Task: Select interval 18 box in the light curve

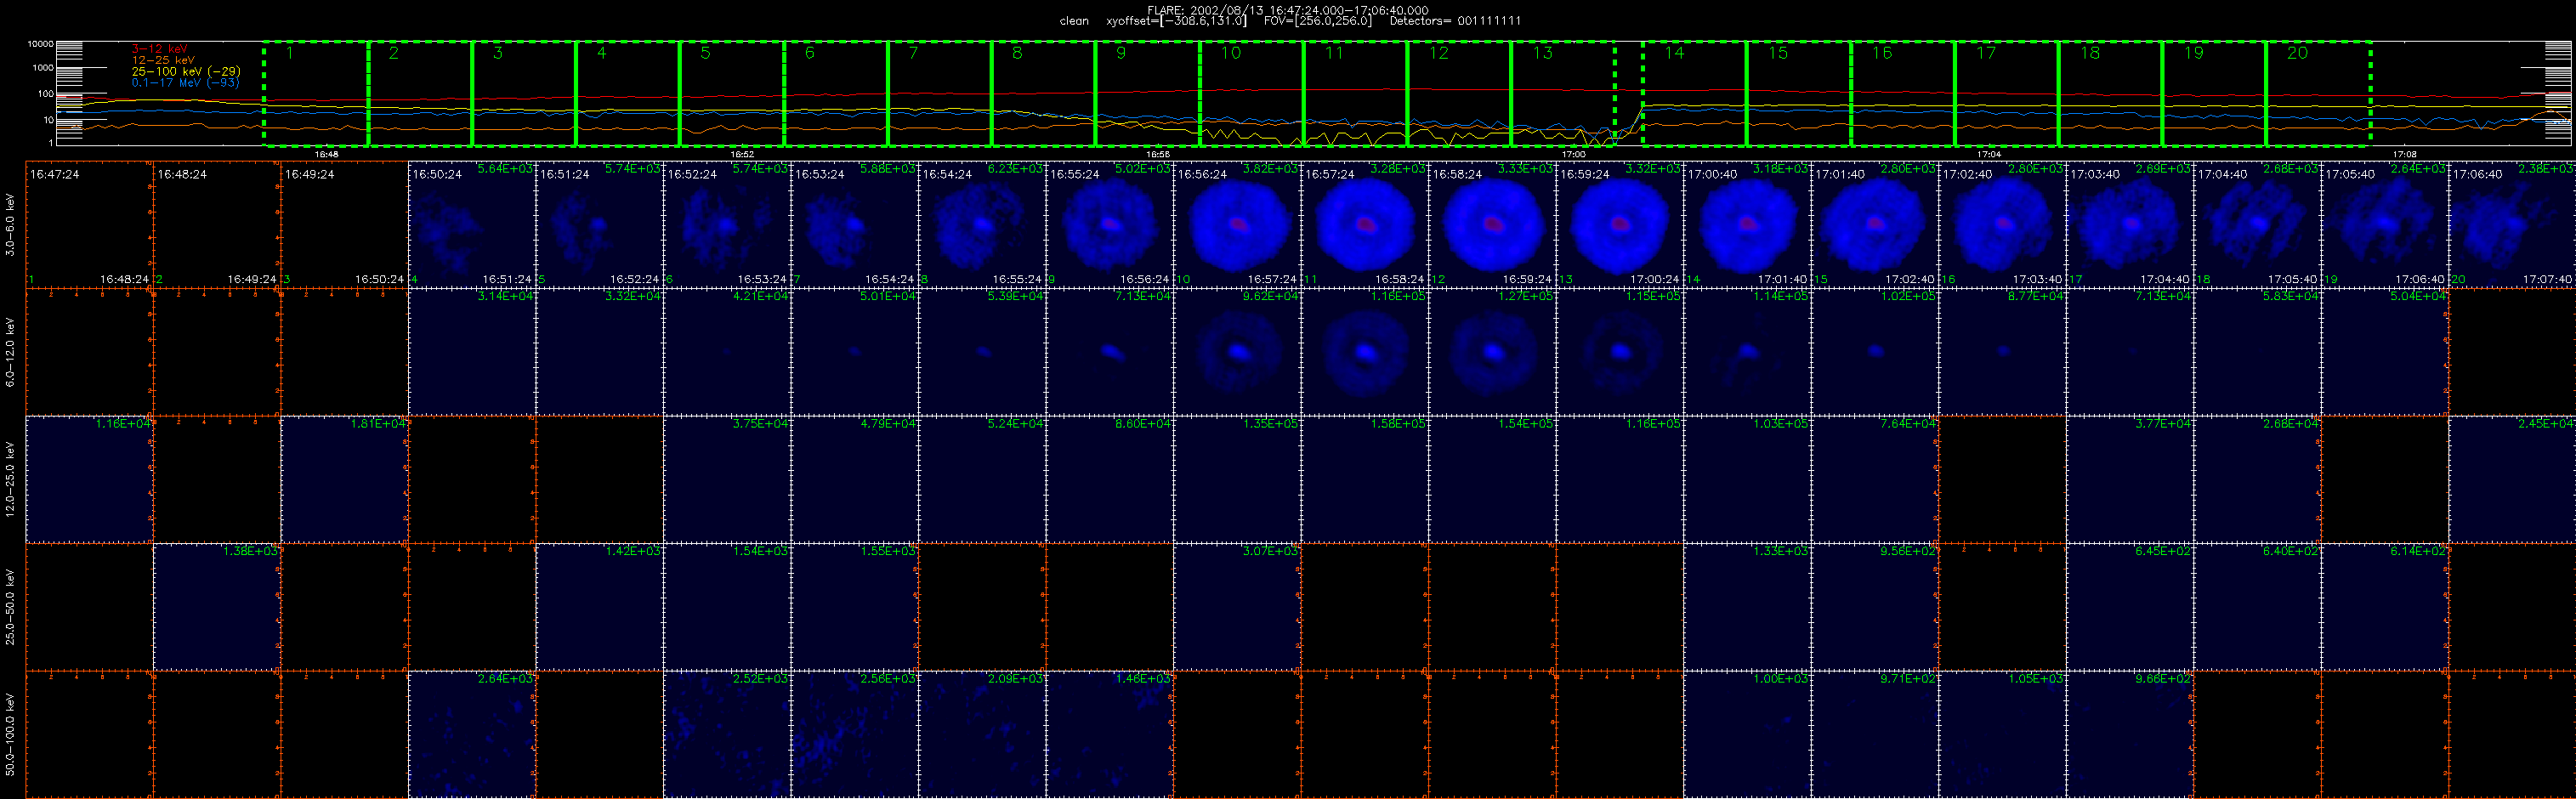Action: click(x=2111, y=94)
